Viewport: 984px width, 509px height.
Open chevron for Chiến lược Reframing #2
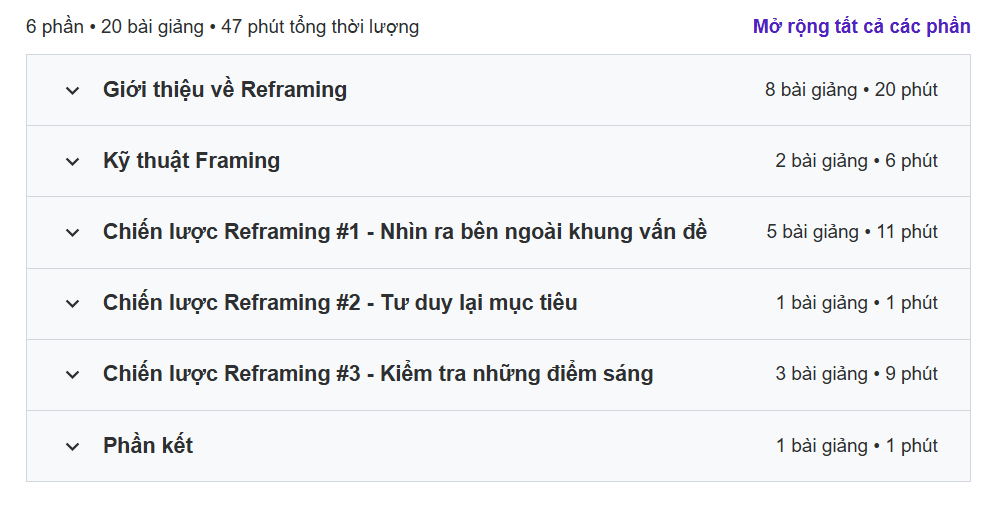(72, 304)
